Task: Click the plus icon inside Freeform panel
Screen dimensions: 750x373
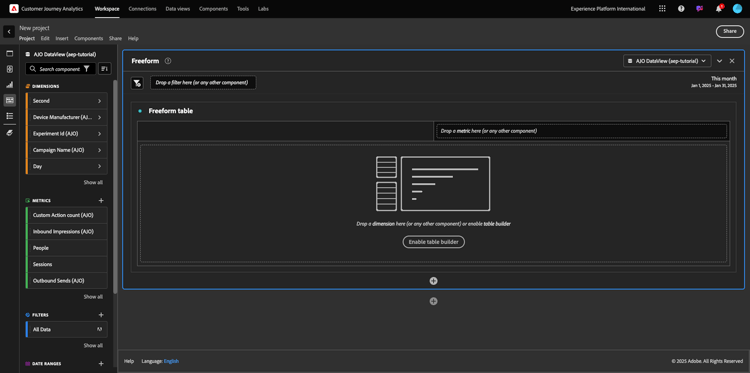Action: [x=433, y=281]
